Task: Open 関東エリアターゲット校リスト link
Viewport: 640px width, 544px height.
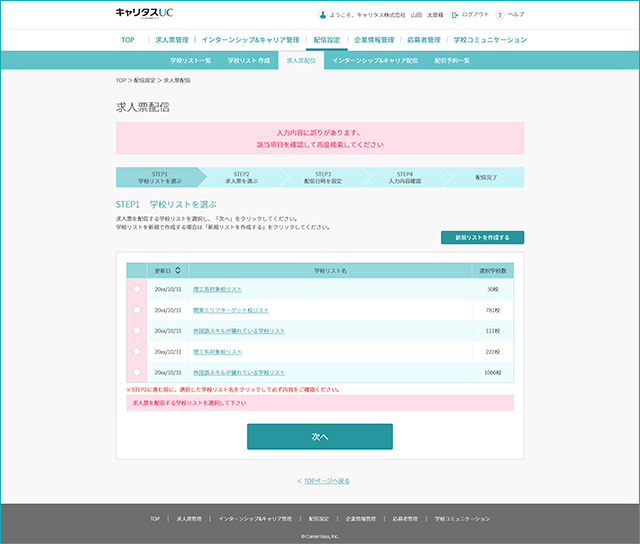Action: click(x=231, y=310)
